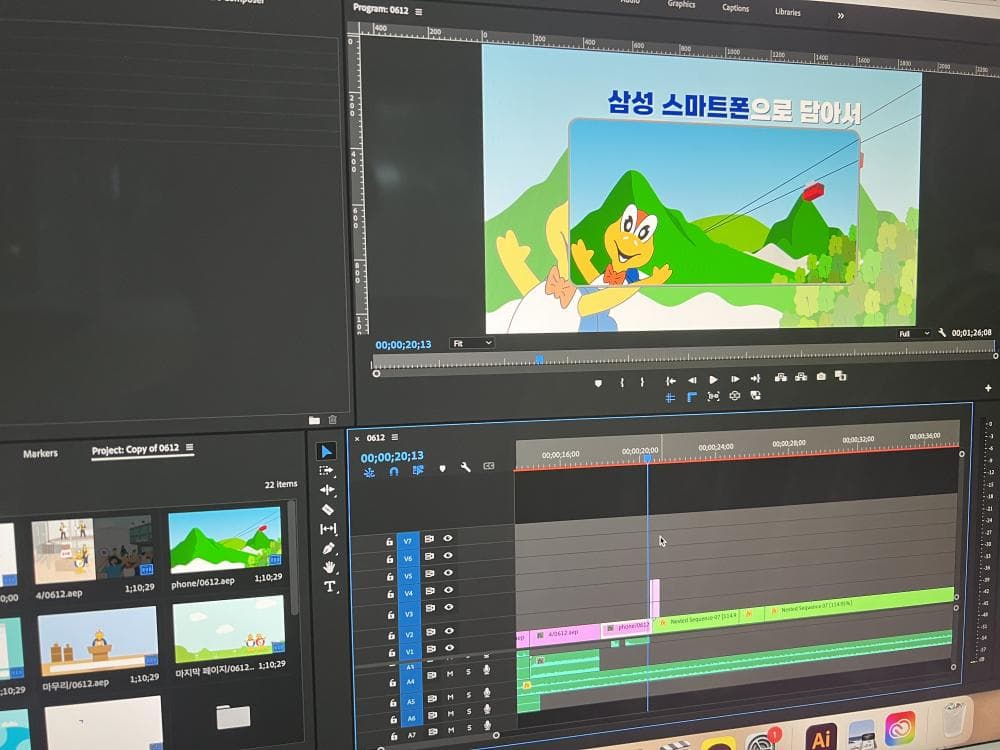
Task: Select the Hand tool
Action: 329,567
